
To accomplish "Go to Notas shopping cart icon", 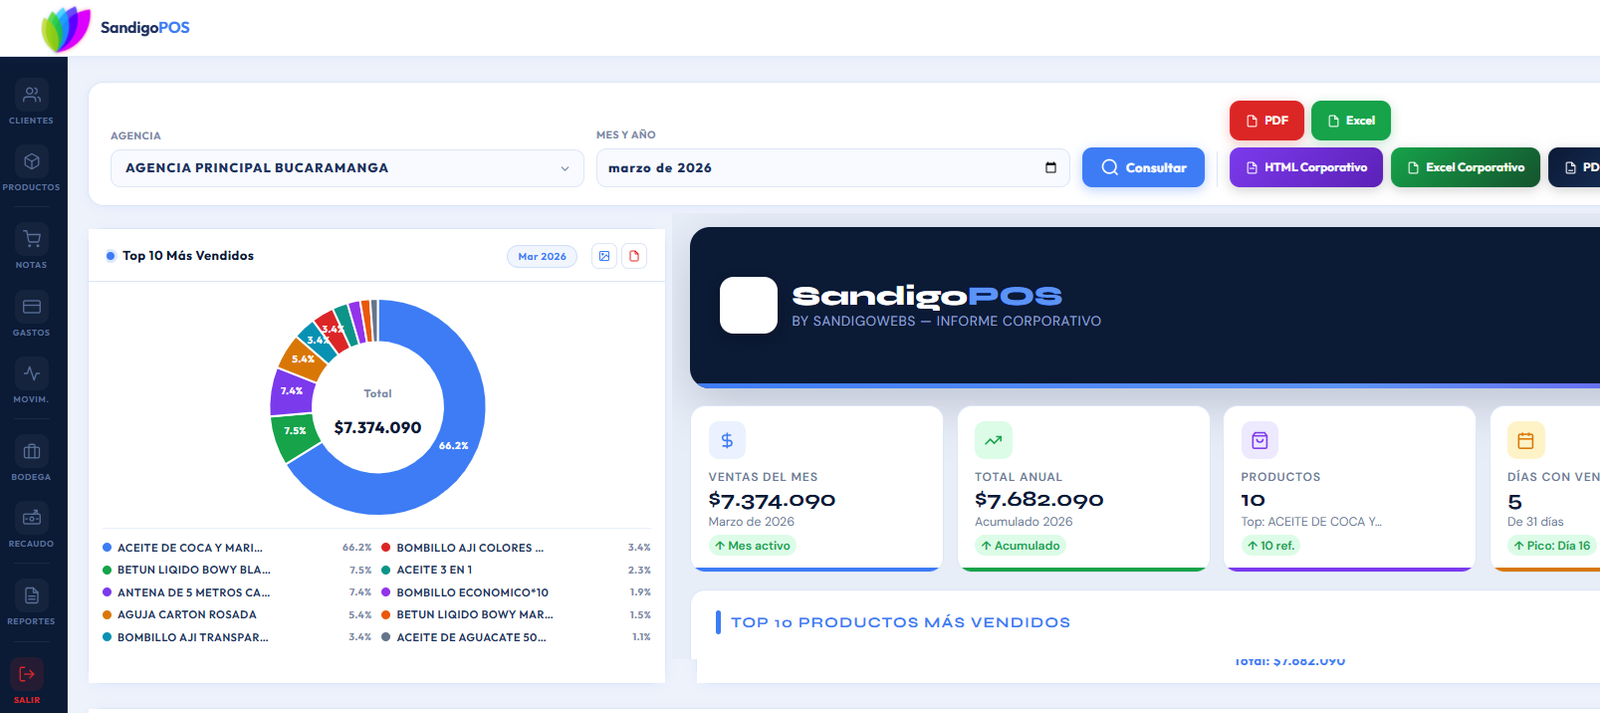I will 31,239.
